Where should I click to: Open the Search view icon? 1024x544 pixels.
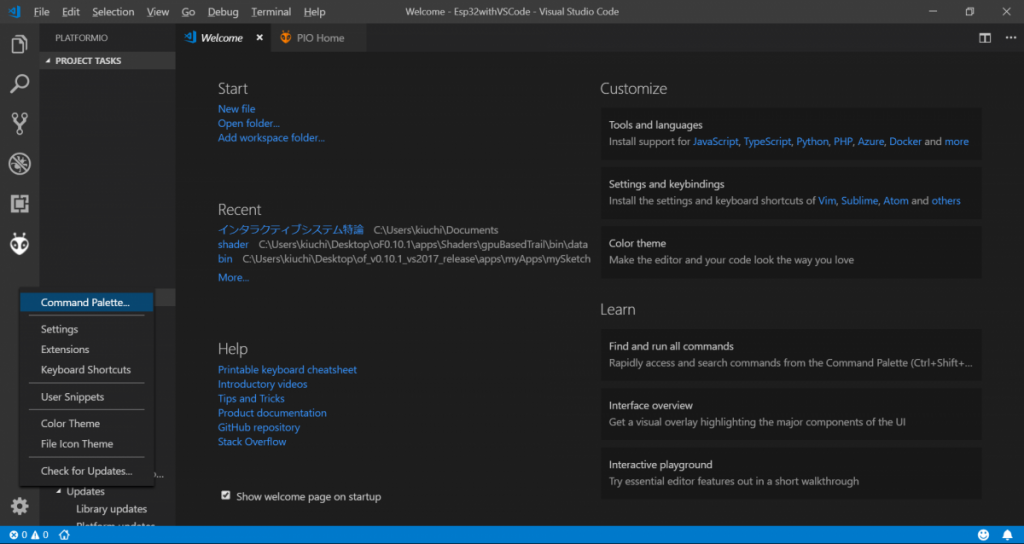pos(19,84)
